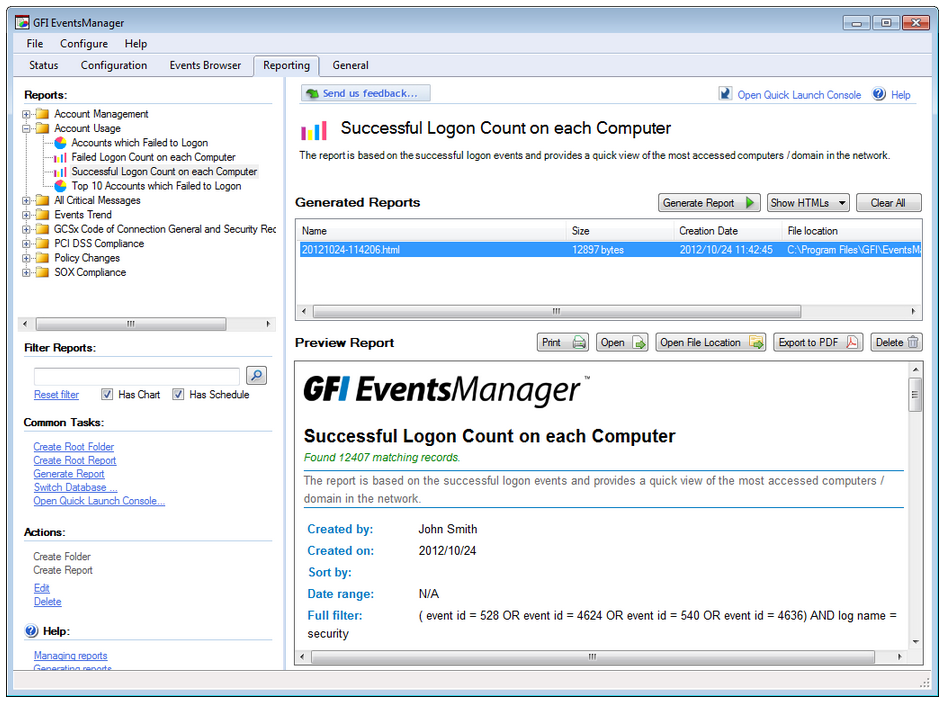Switch to the Configuration tab
Screen dimensions: 944x701
[x=114, y=65]
